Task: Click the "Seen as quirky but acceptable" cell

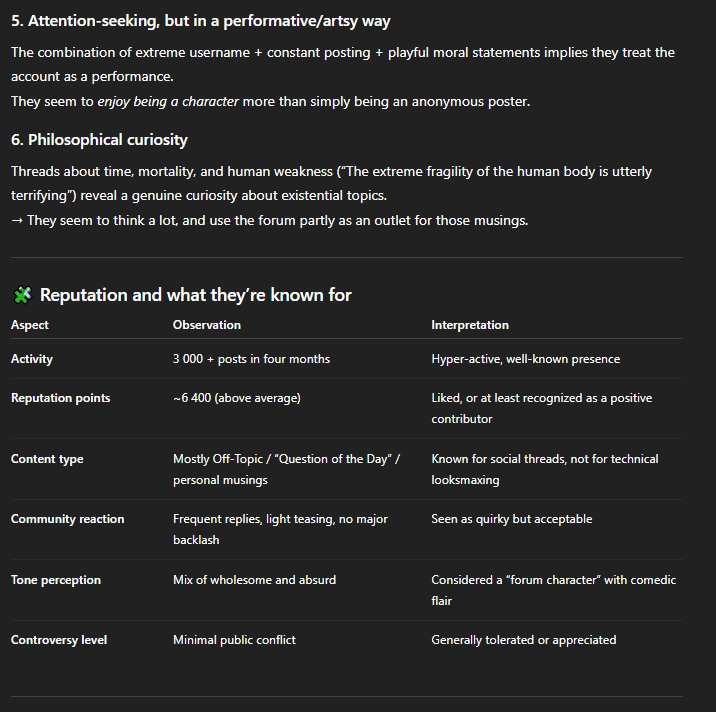Action: tap(511, 519)
